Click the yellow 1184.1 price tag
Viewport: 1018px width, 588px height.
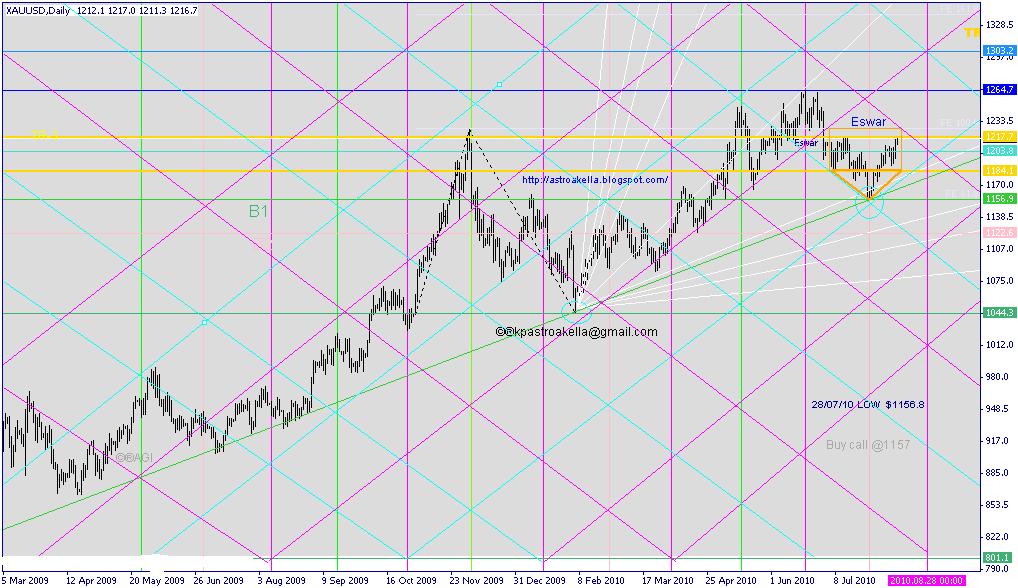tap(999, 170)
